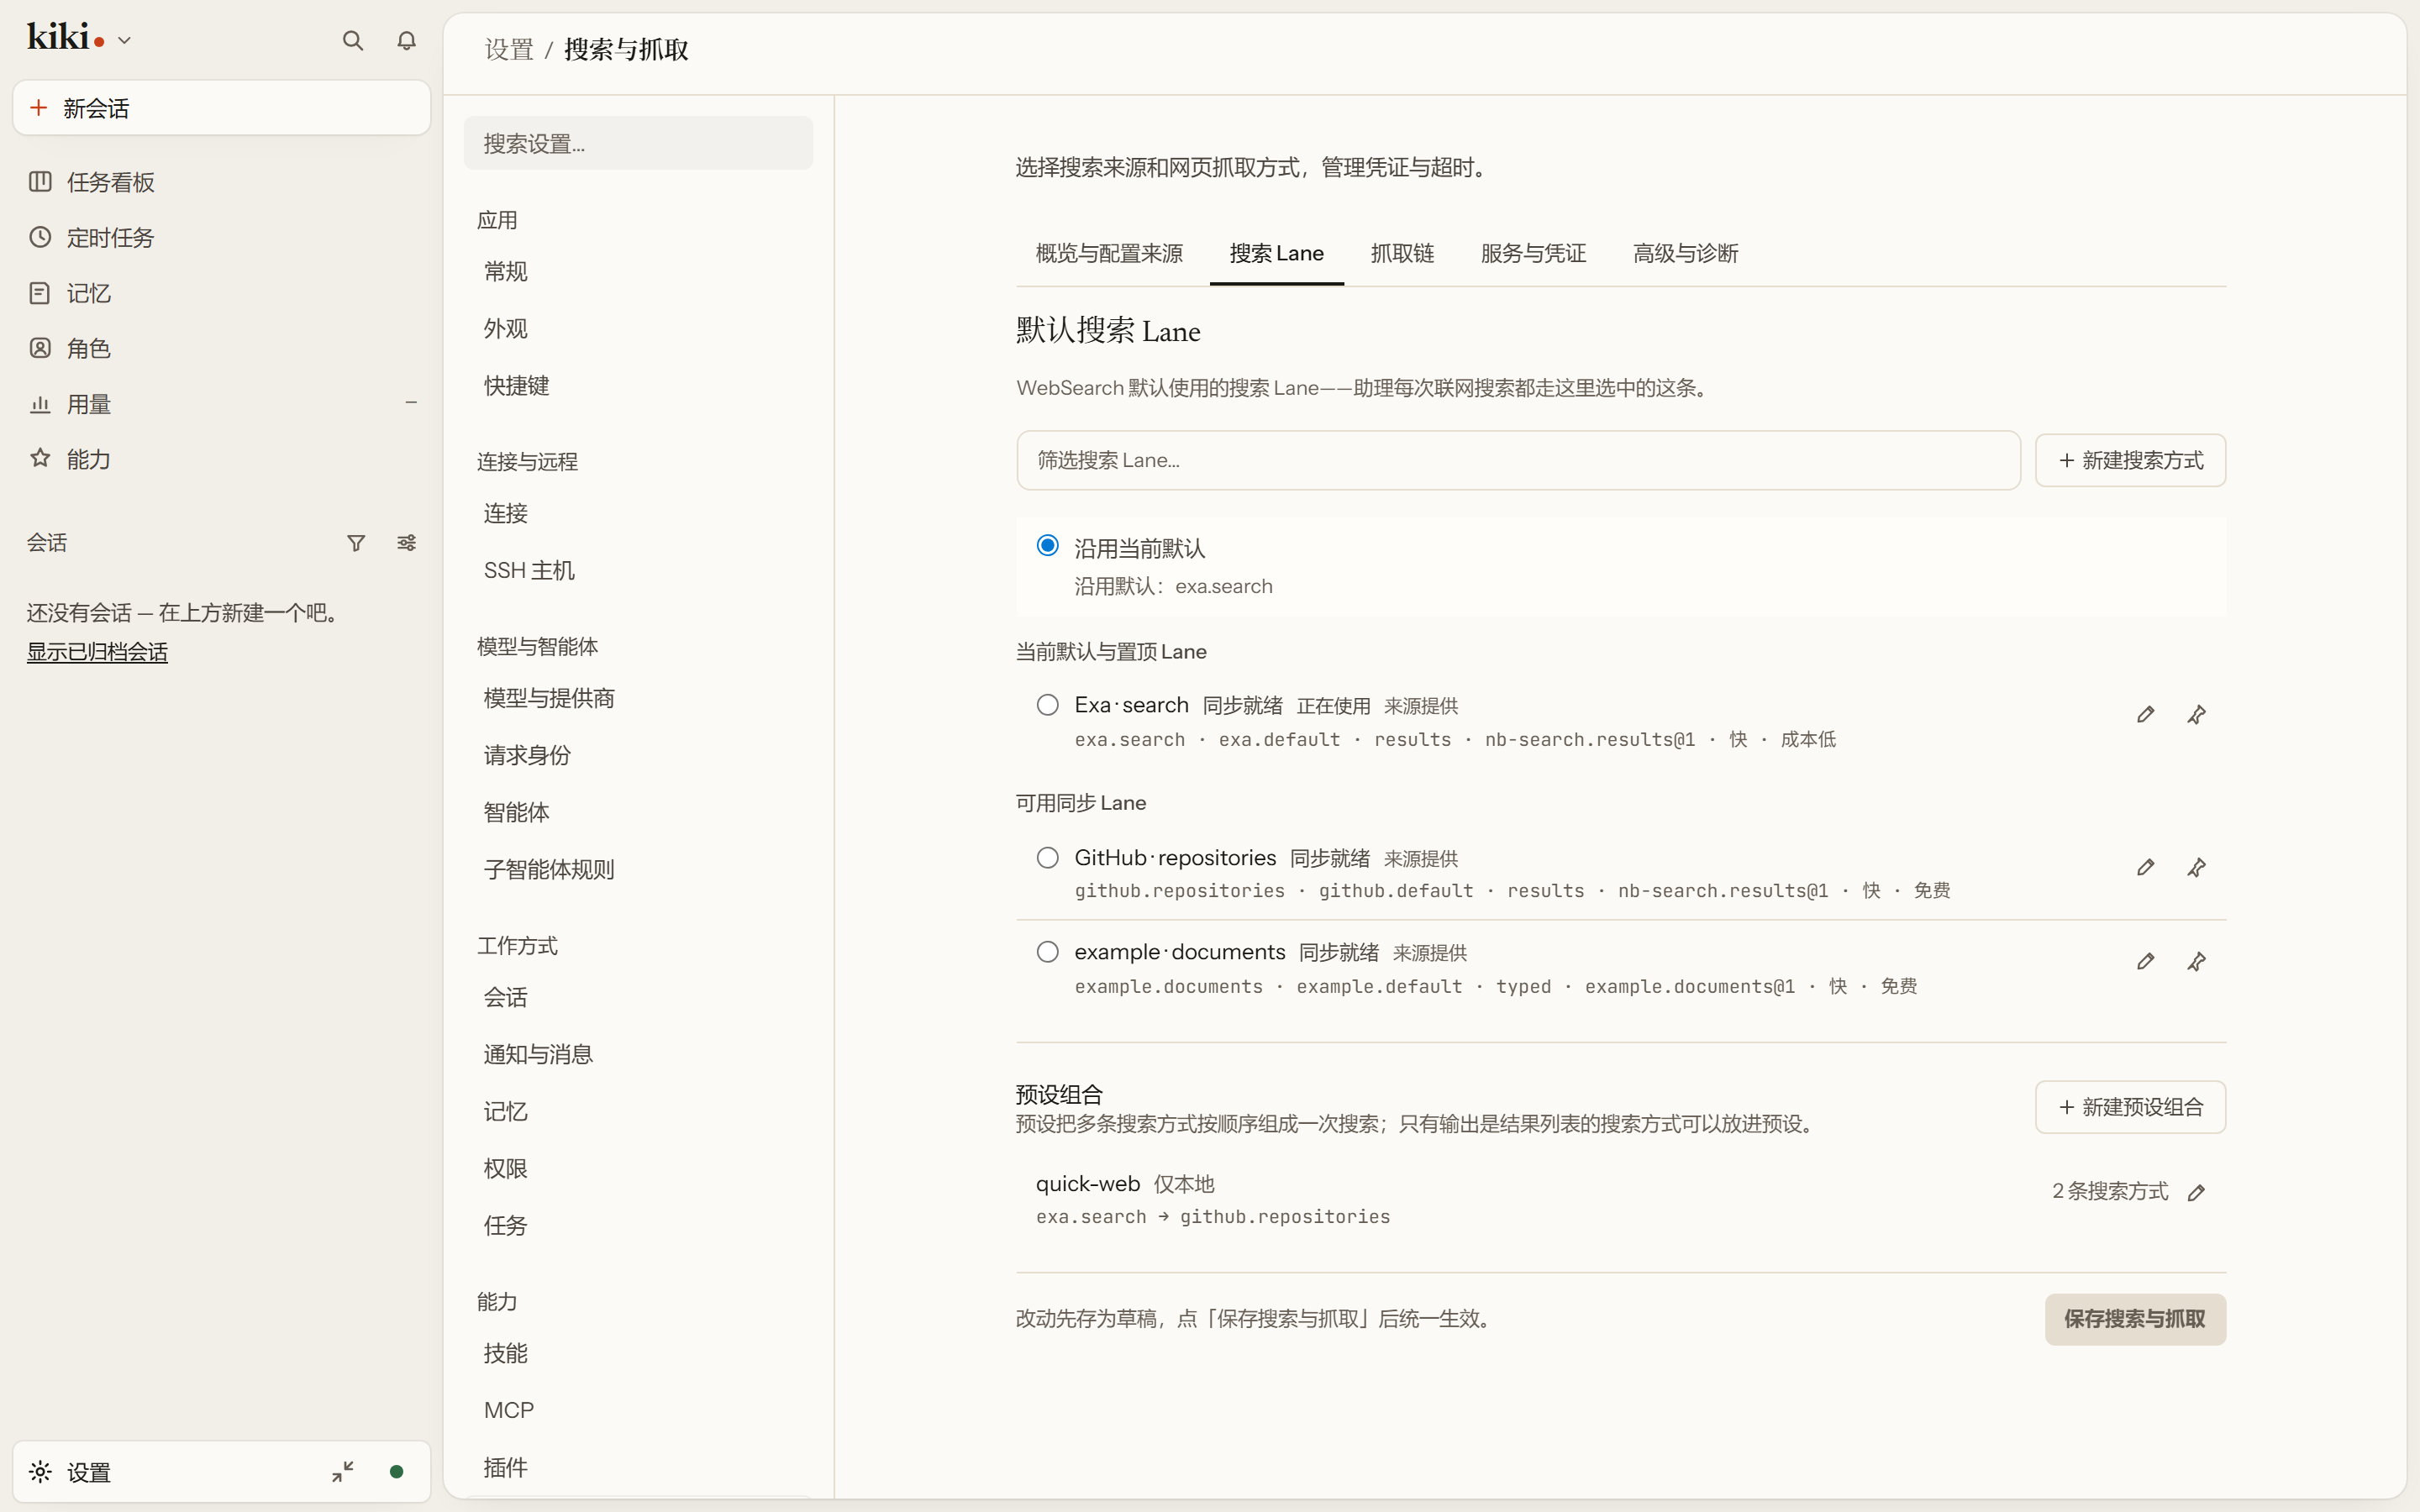Edit the GitHub·repositories lane
Viewport: 2420px width, 1512px height.
pyautogui.click(x=2145, y=867)
